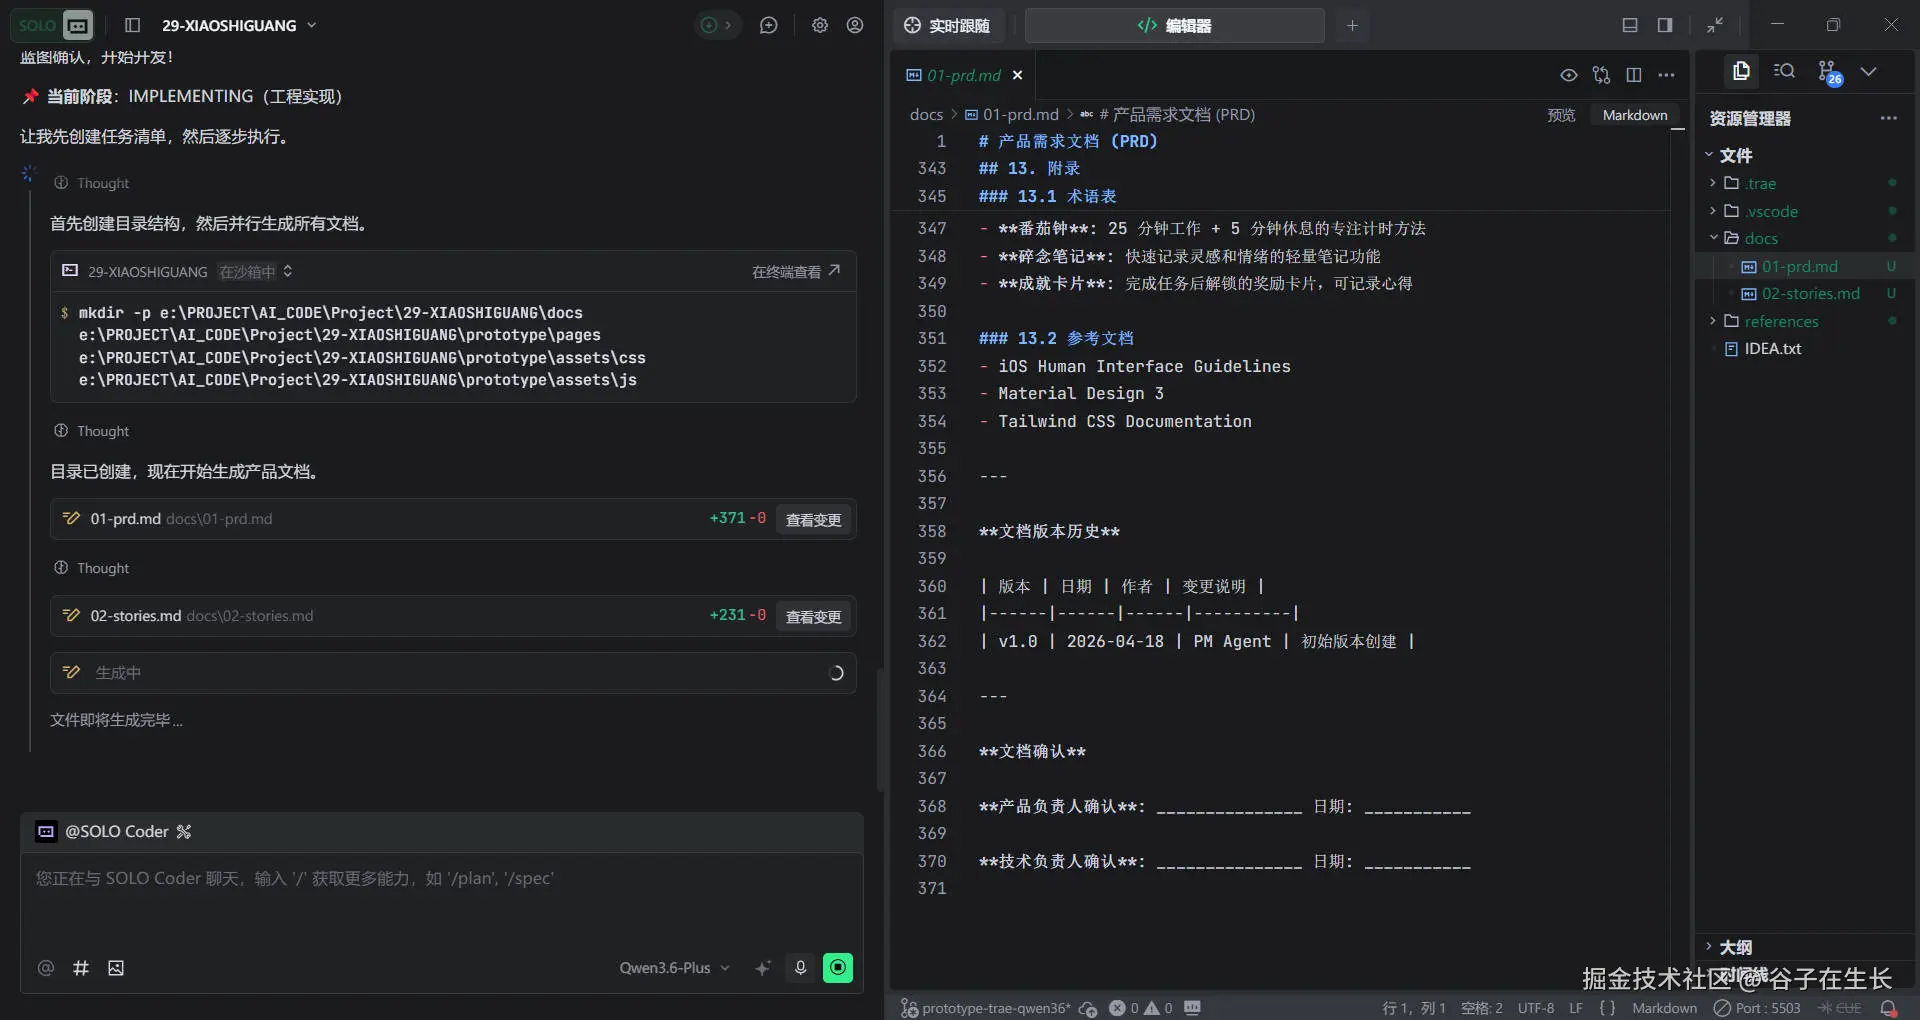Viewport: 1920px width, 1020px height.
Task: Toggle the left sidebar panel layout
Action: 132,25
